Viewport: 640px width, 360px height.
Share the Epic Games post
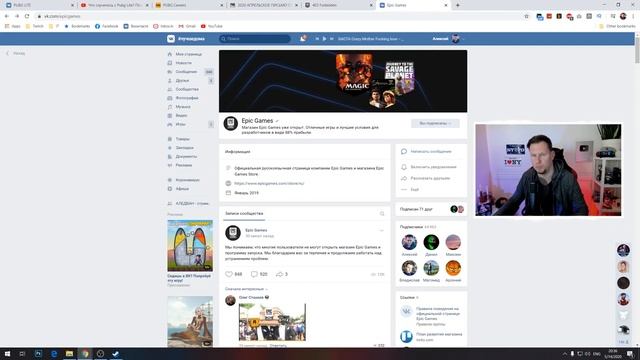(x=282, y=274)
